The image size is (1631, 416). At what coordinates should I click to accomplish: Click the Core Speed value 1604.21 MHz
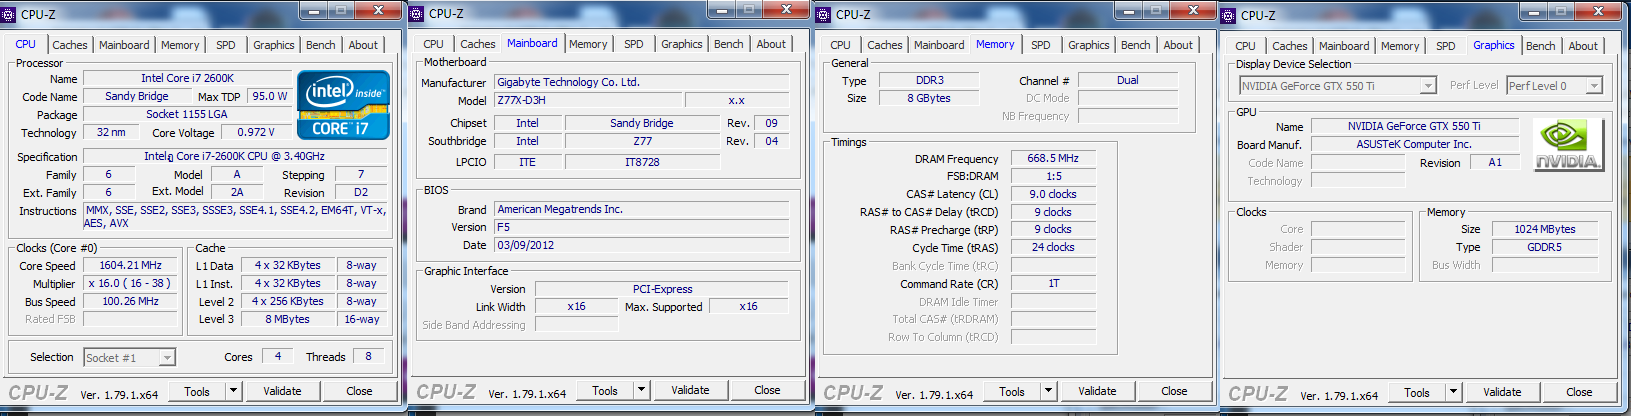(x=130, y=266)
